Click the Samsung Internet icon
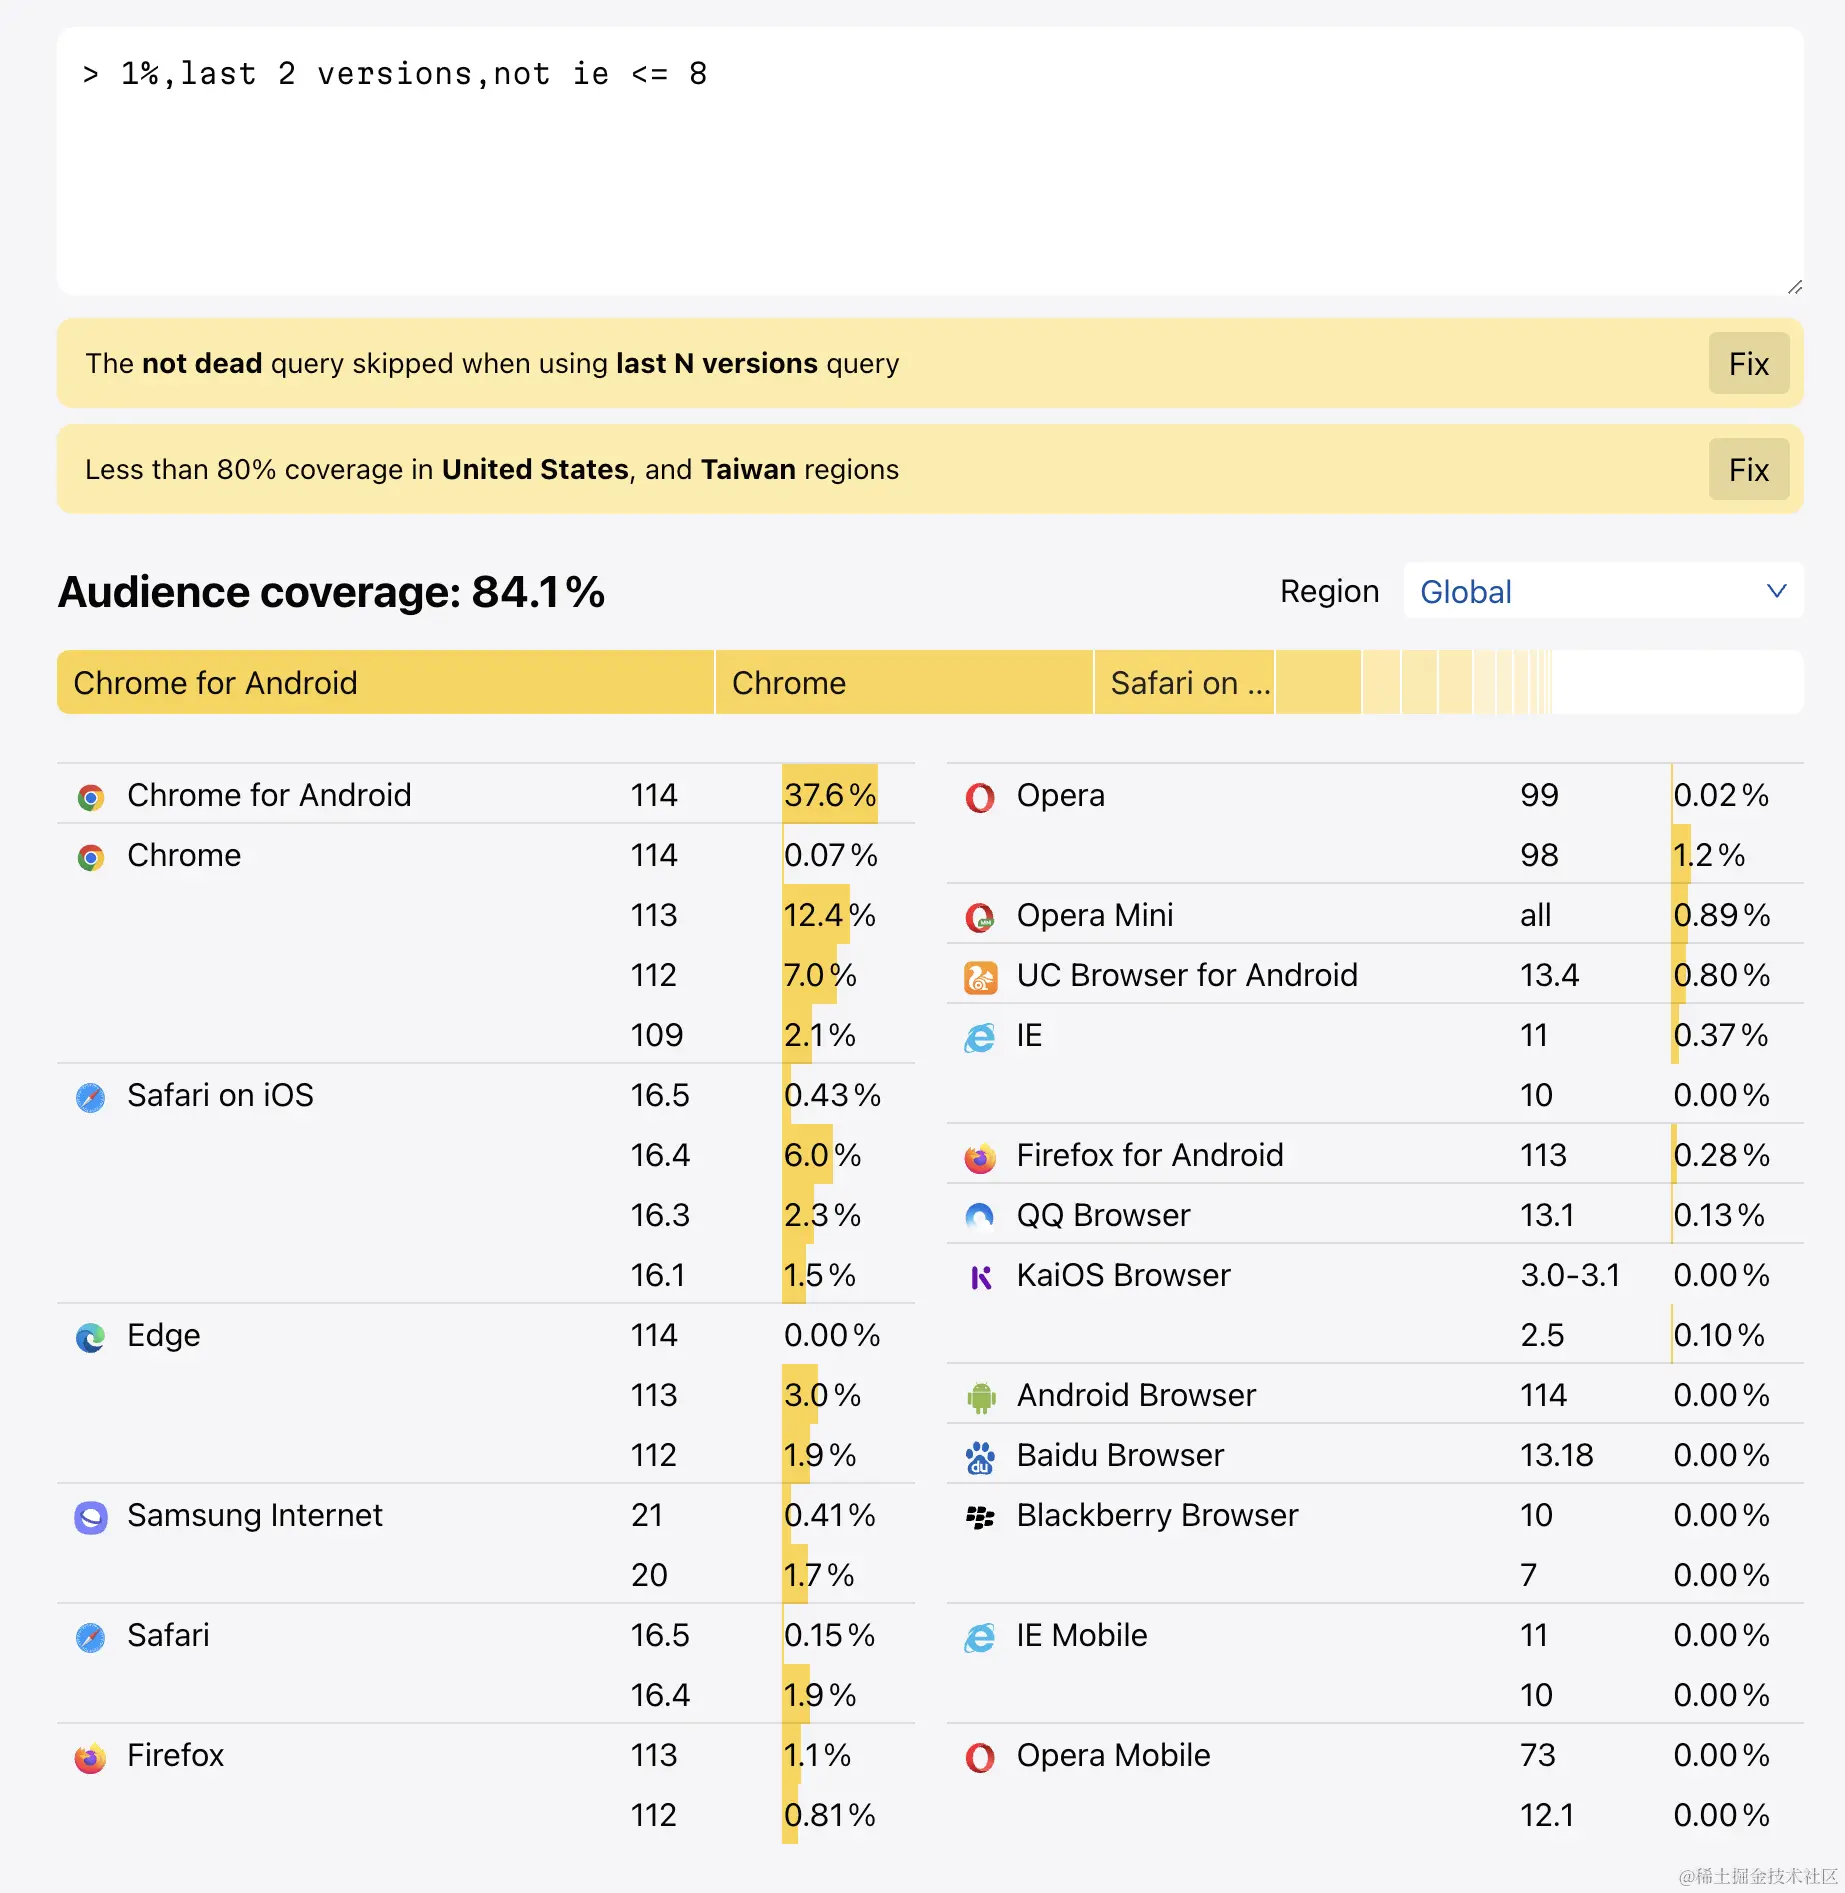 click(91, 1517)
